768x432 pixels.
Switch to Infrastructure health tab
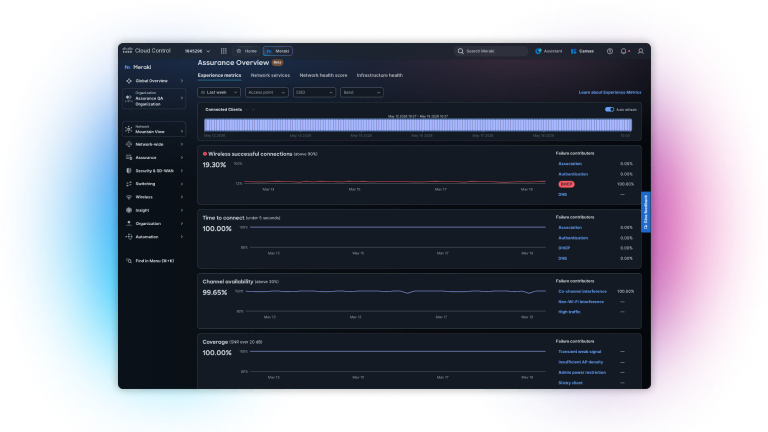click(380, 75)
